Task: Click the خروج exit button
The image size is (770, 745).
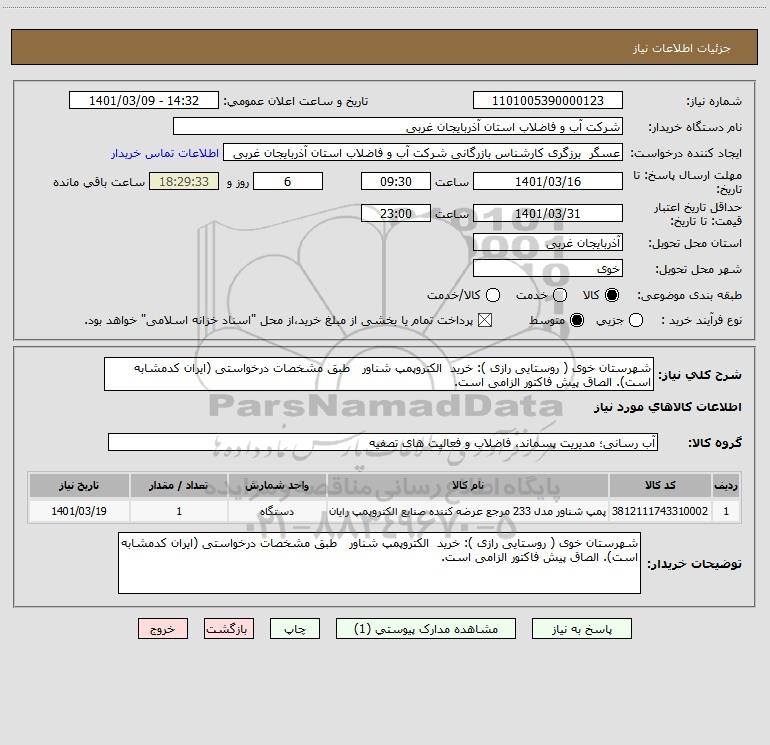Action: point(163,629)
